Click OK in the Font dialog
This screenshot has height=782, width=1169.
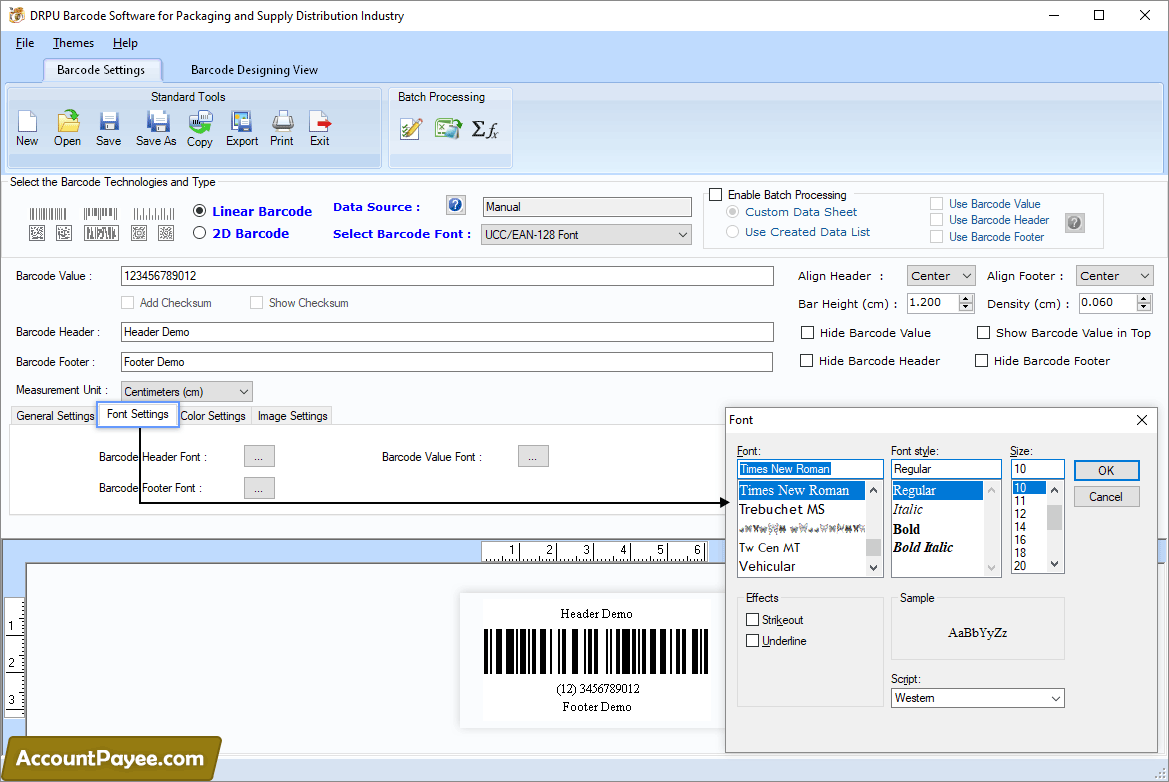tap(1106, 470)
